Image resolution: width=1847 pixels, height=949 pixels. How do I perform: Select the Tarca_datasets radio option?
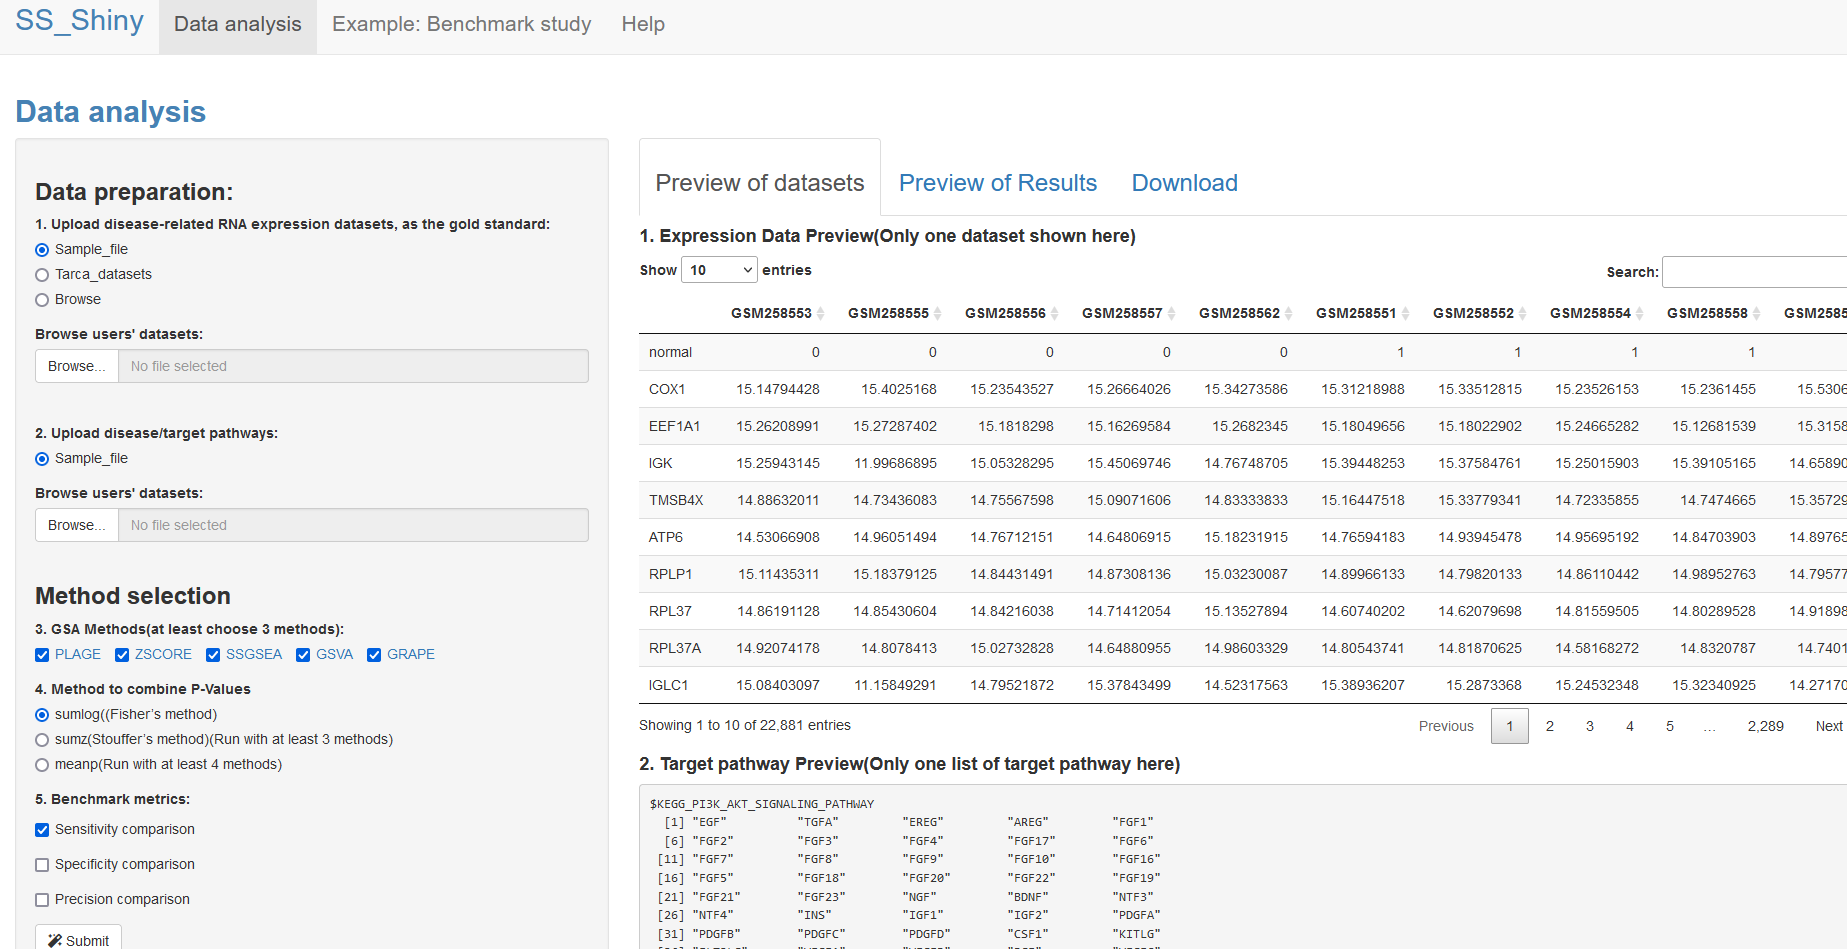point(42,275)
